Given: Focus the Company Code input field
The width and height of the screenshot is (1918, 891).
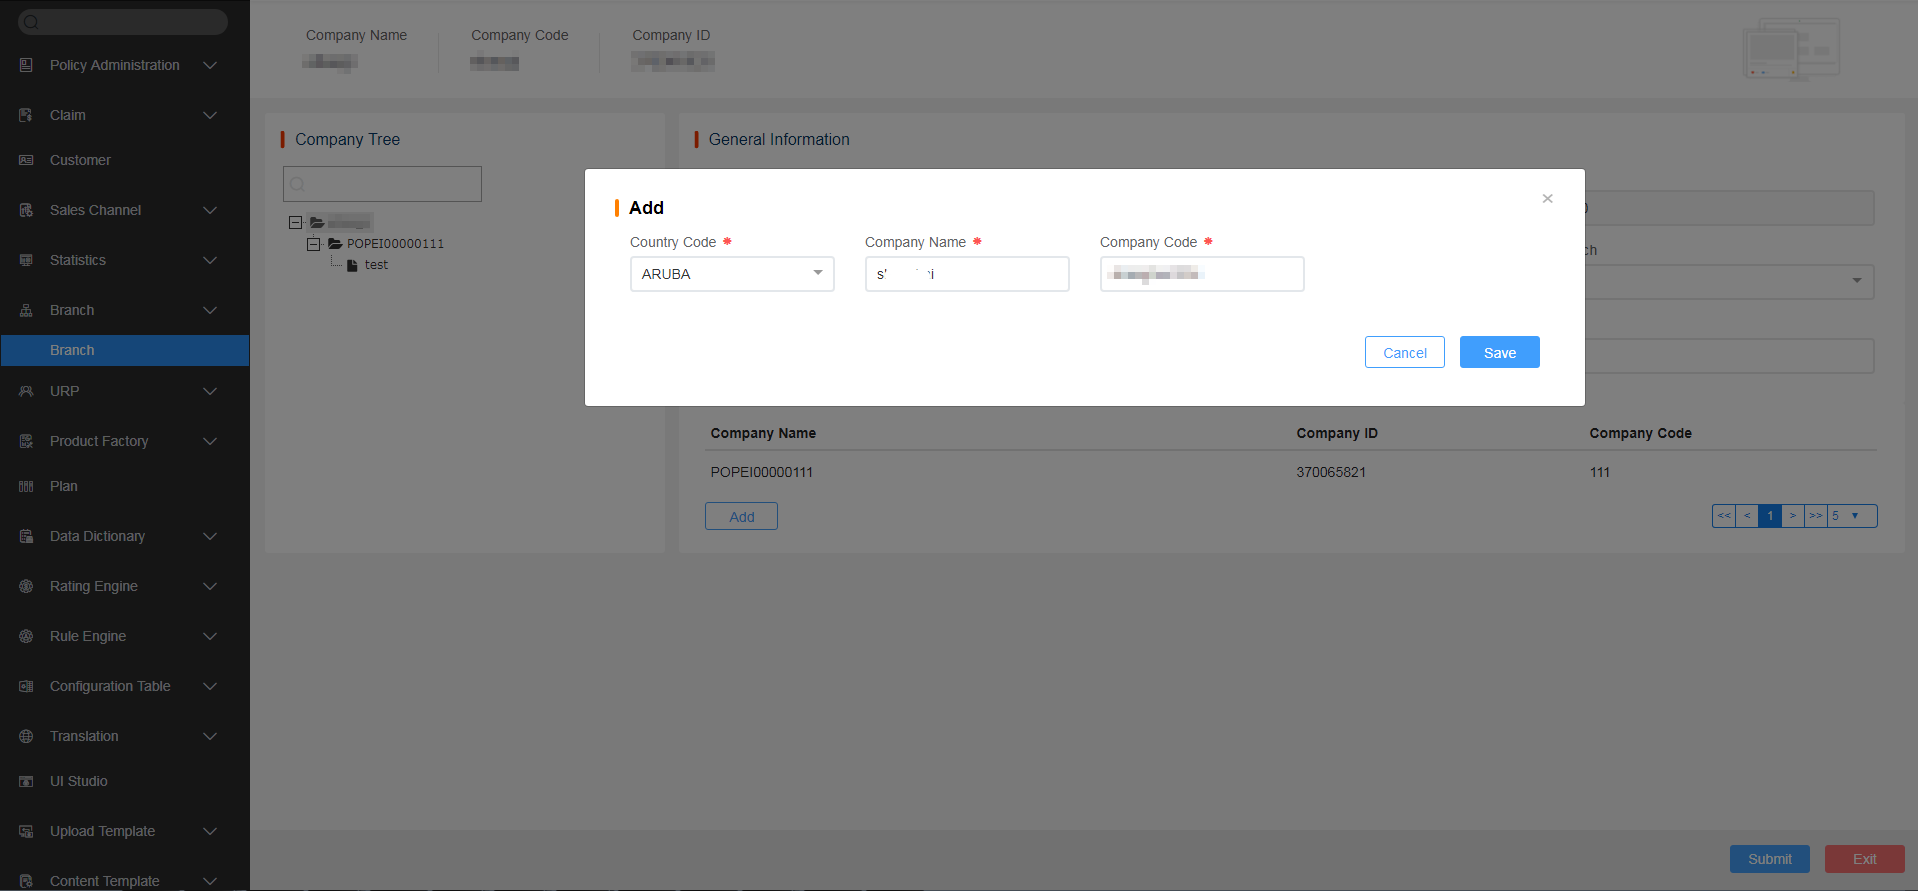Looking at the screenshot, I should (1202, 274).
